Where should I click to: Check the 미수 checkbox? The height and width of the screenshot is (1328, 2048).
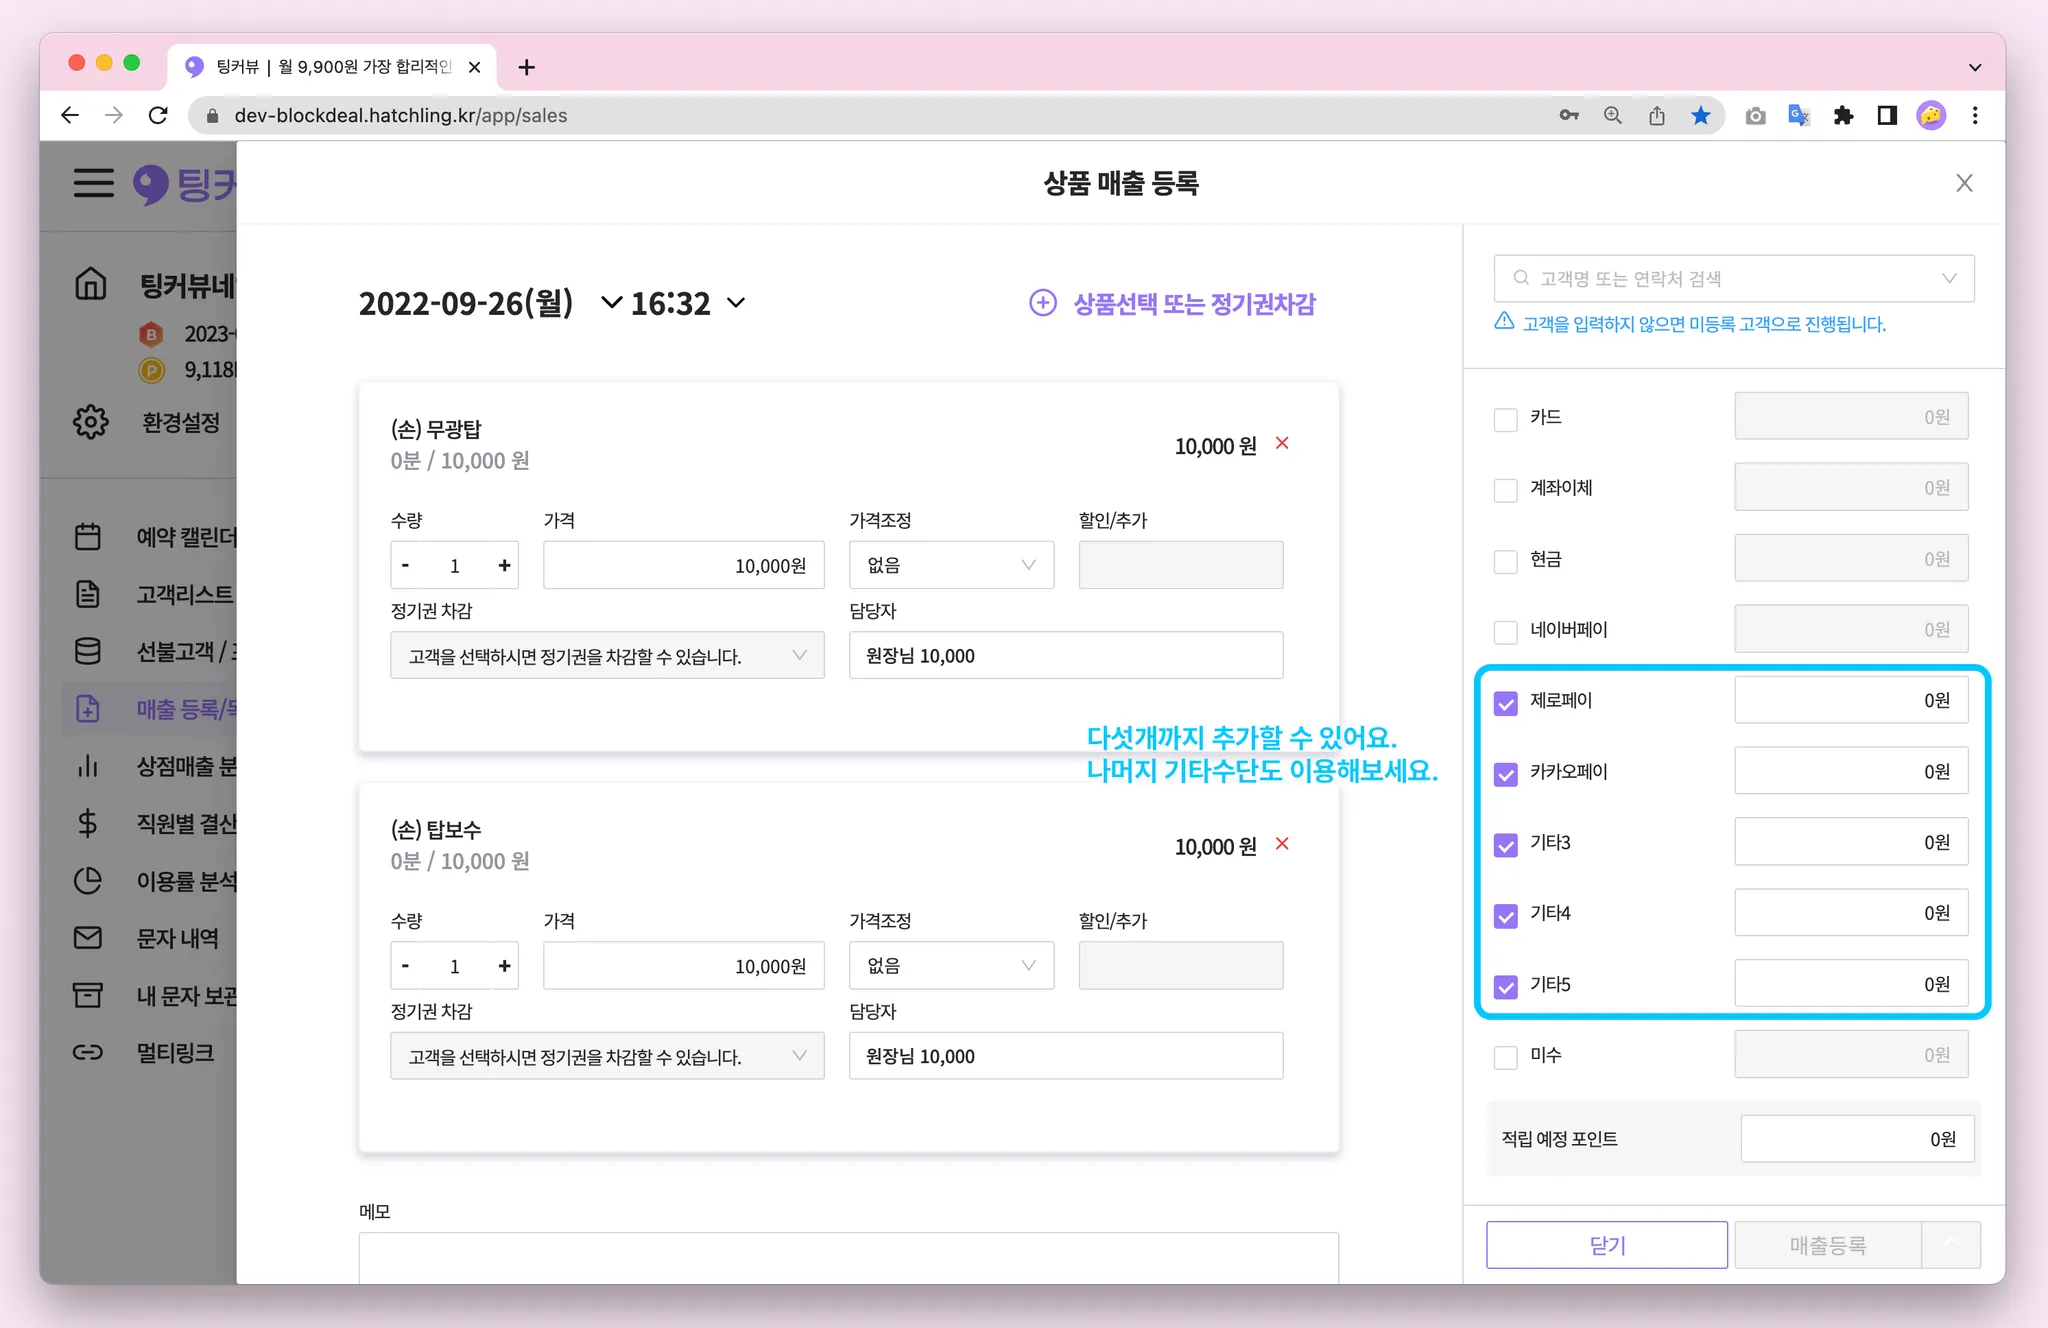click(x=1505, y=1057)
